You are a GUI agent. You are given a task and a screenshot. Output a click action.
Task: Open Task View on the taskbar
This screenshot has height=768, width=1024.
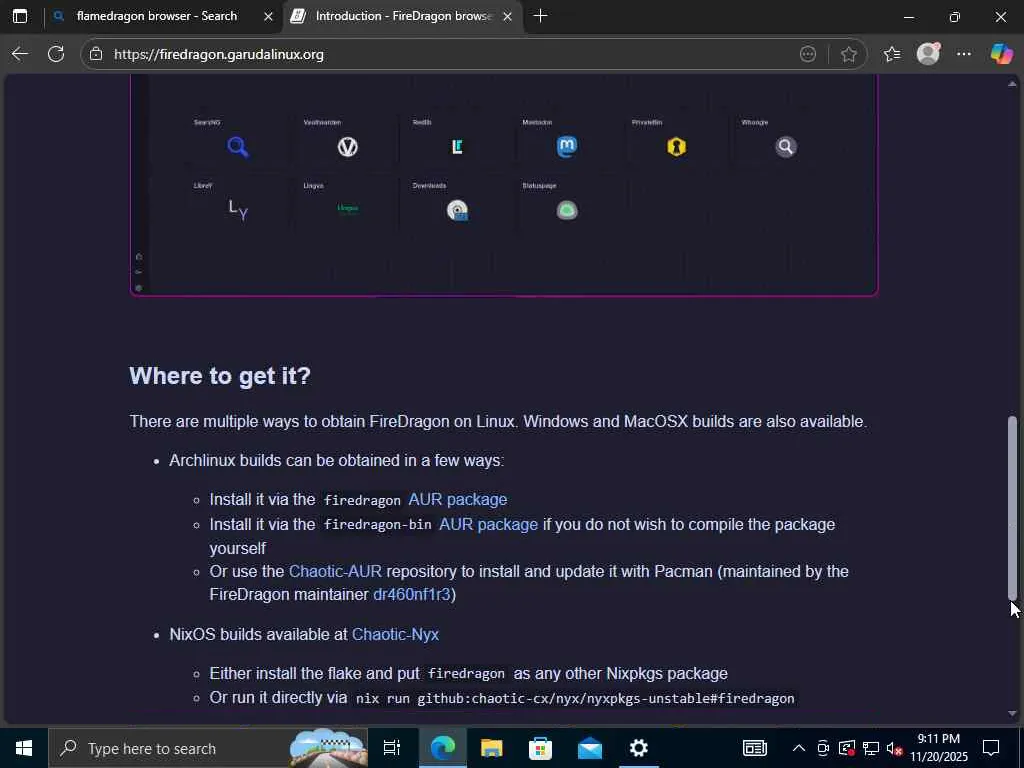(x=391, y=748)
